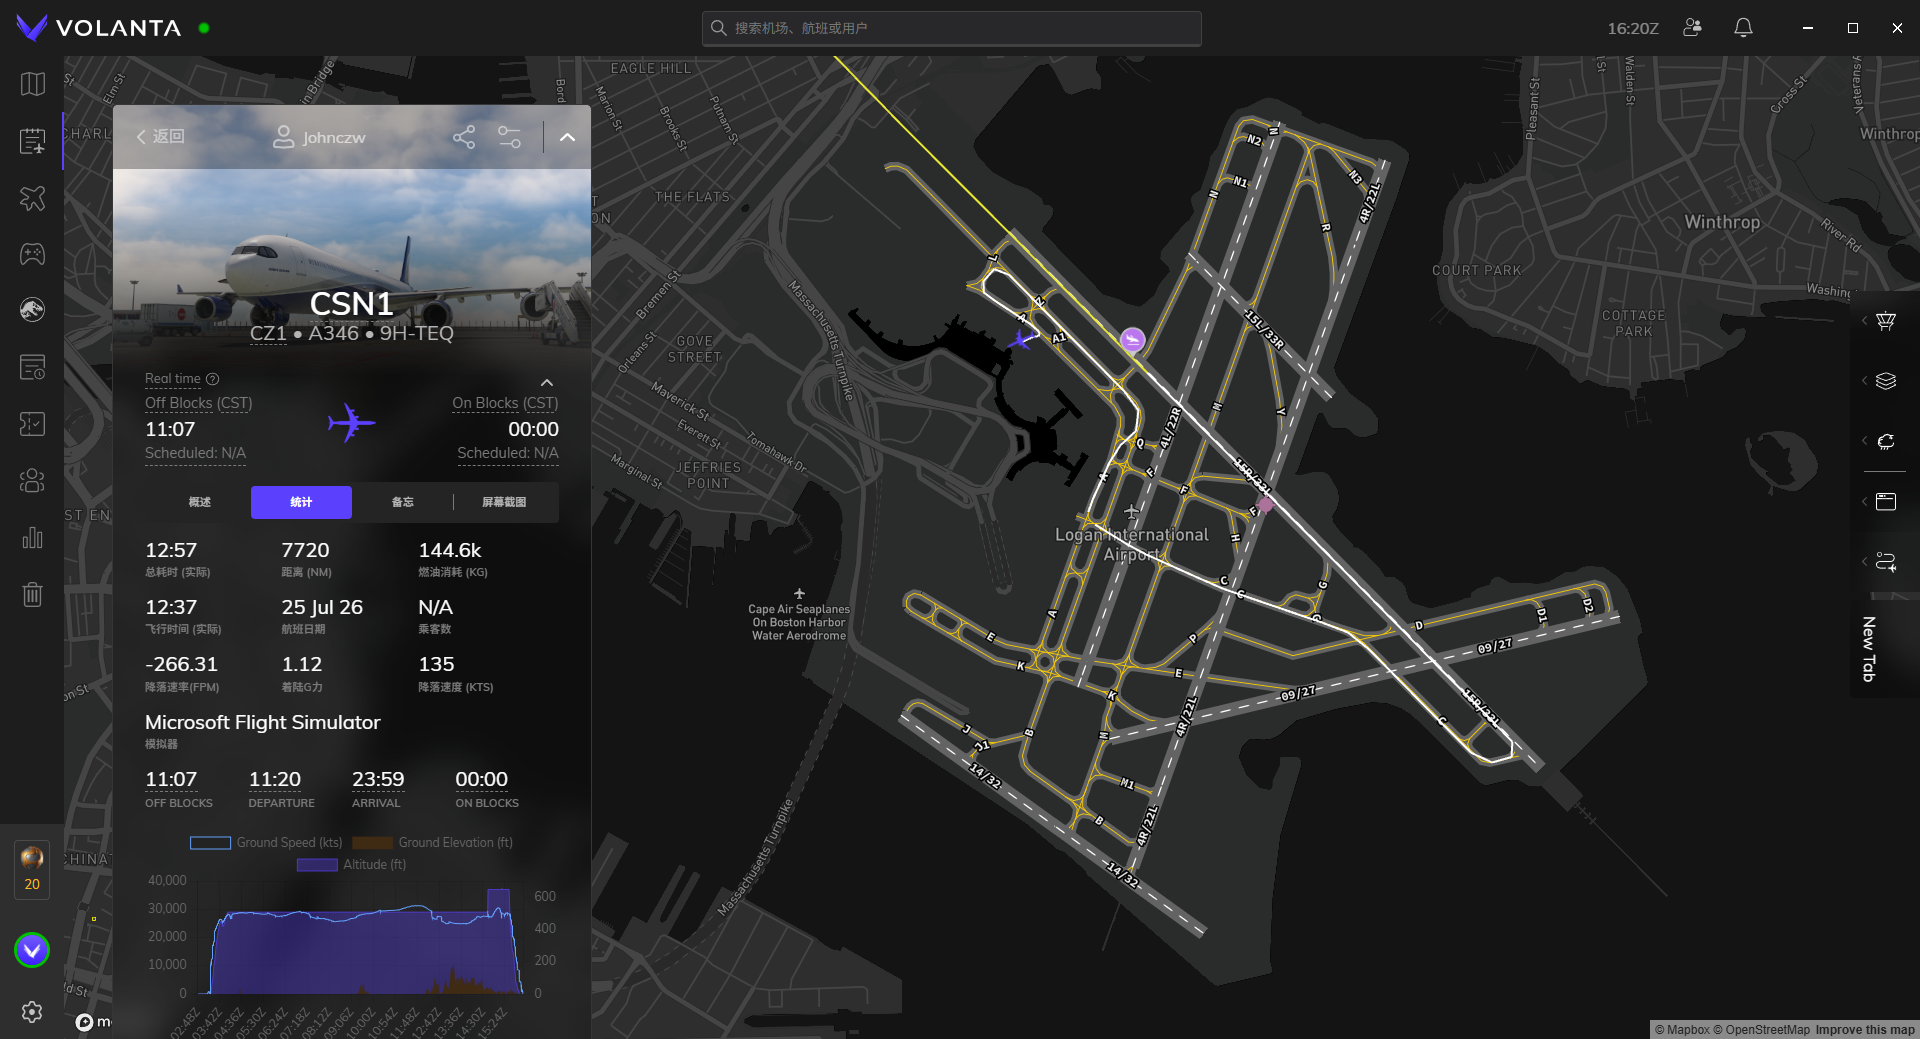Collapse the Real time block times section
Image resolution: width=1920 pixels, height=1039 pixels.
547,383
